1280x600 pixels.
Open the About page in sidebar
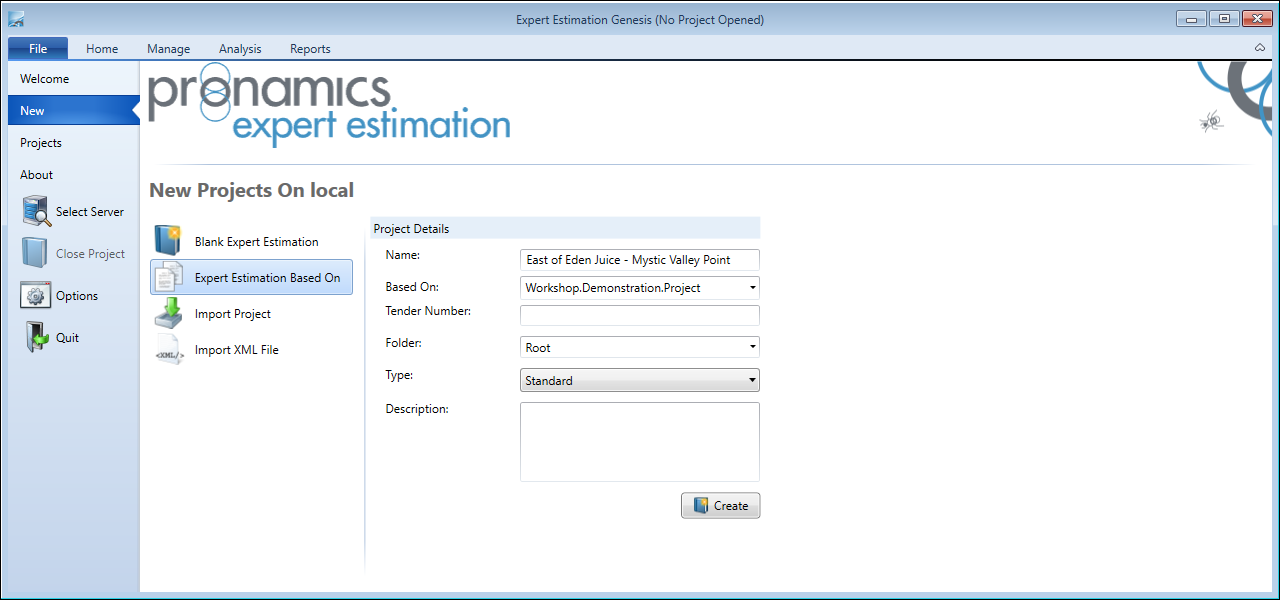point(37,175)
